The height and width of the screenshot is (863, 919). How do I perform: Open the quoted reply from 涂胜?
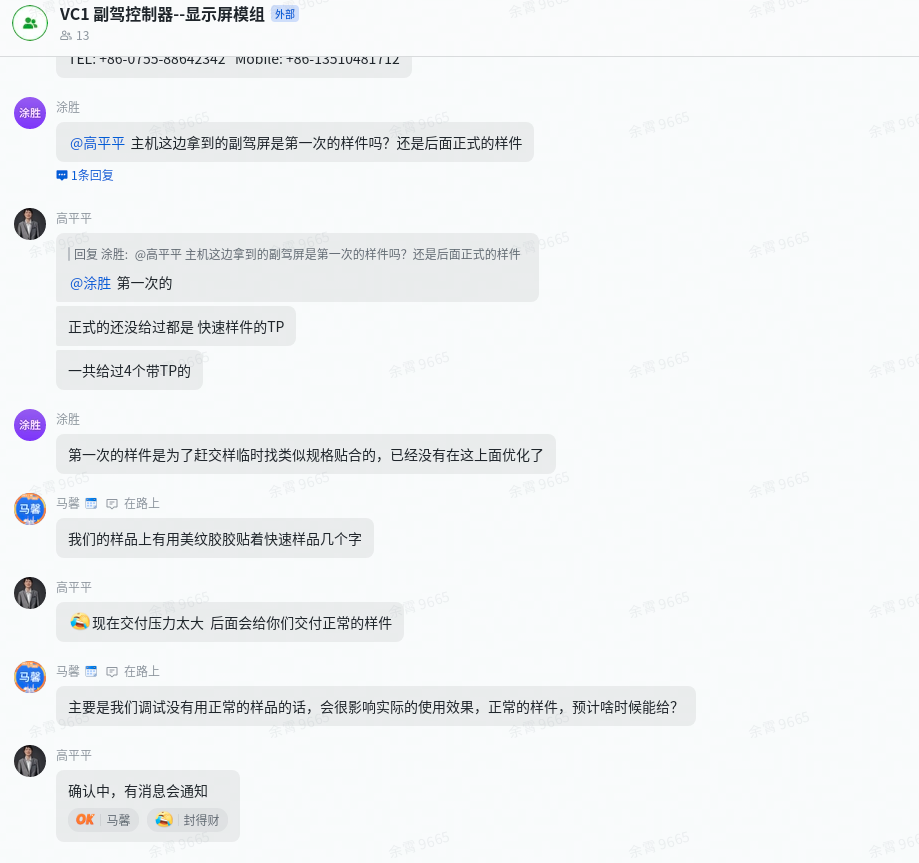point(297,254)
